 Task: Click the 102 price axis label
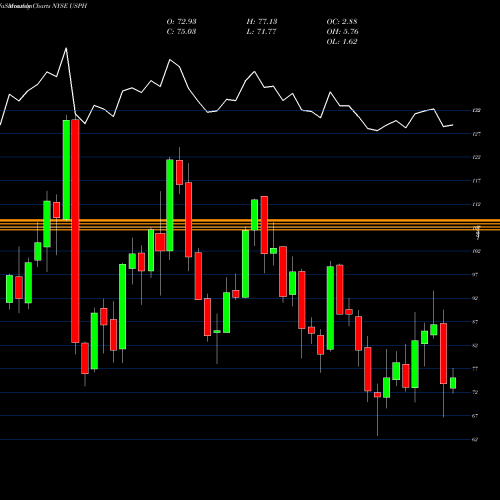(x=477, y=251)
